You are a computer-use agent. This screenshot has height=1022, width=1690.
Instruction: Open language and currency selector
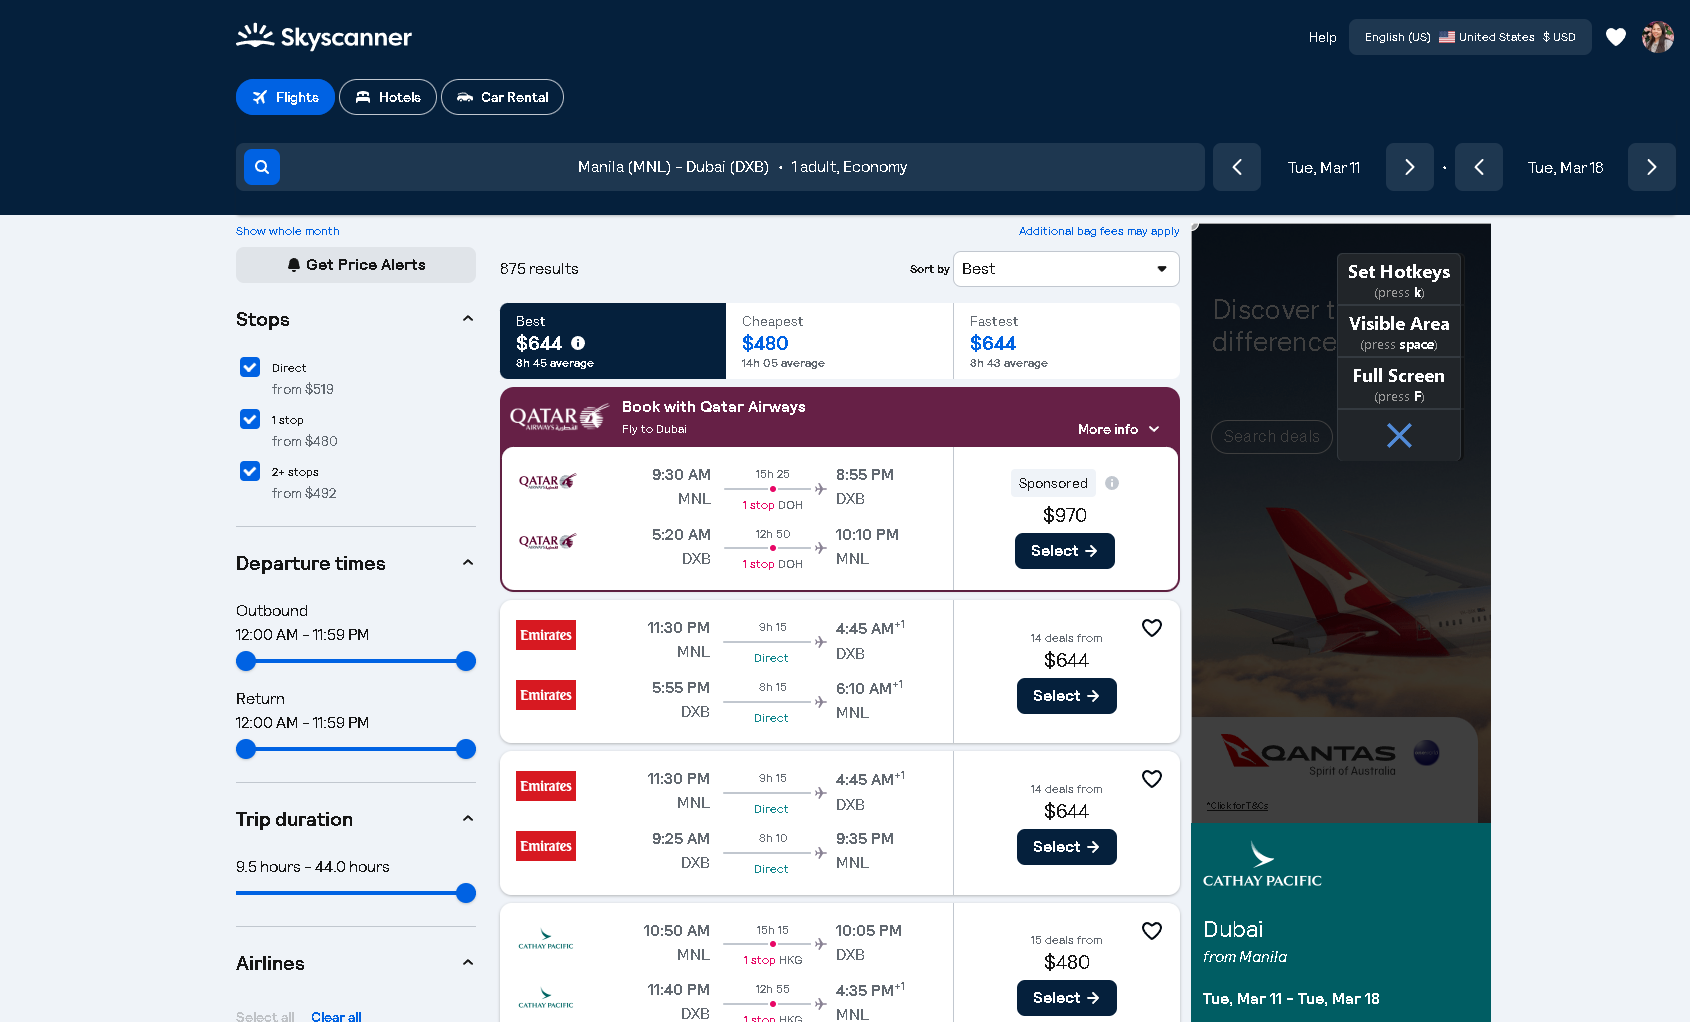click(x=1470, y=37)
